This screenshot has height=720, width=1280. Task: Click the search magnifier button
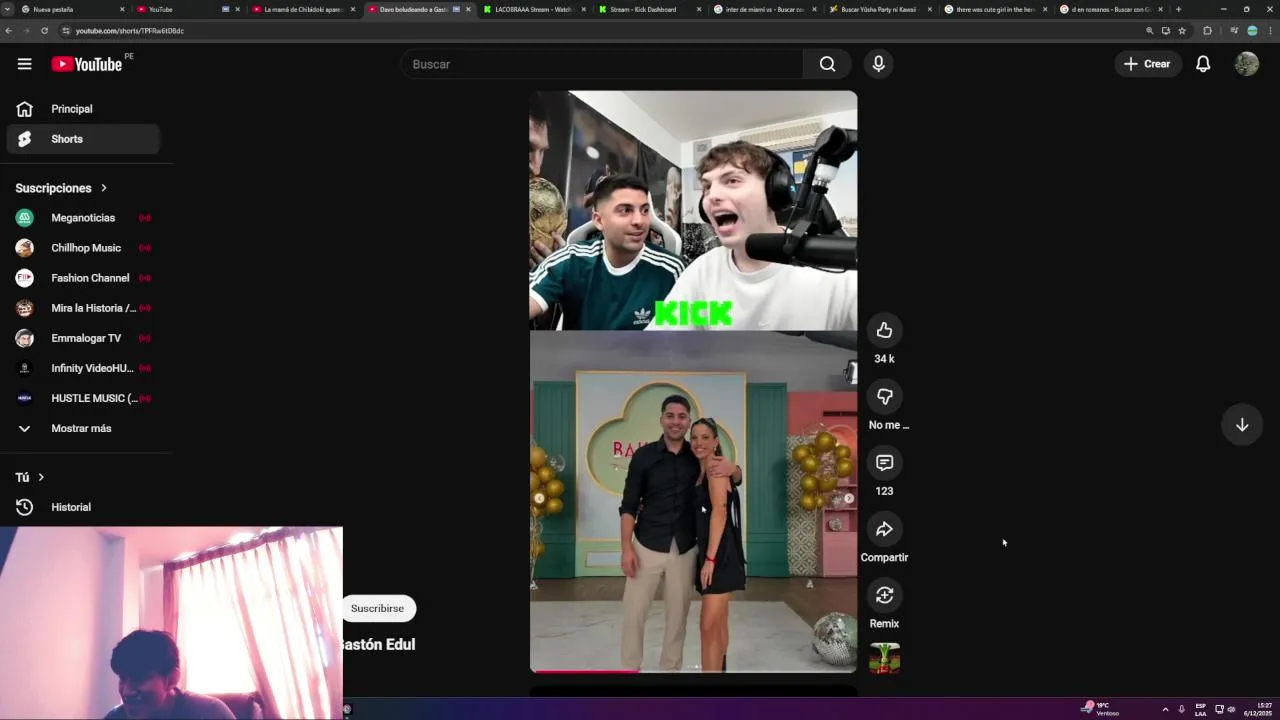(x=827, y=64)
